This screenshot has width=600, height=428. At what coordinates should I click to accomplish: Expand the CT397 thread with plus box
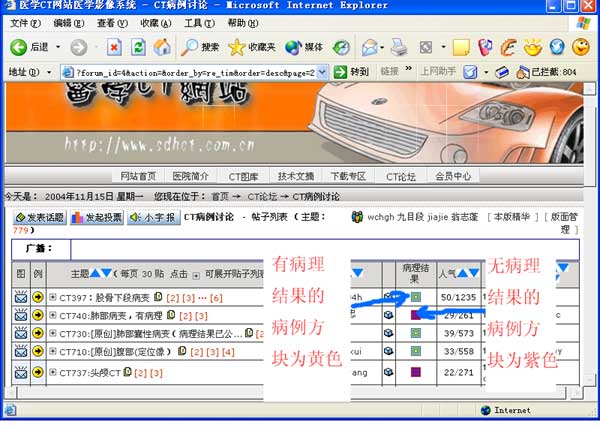[x=53, y=297]
